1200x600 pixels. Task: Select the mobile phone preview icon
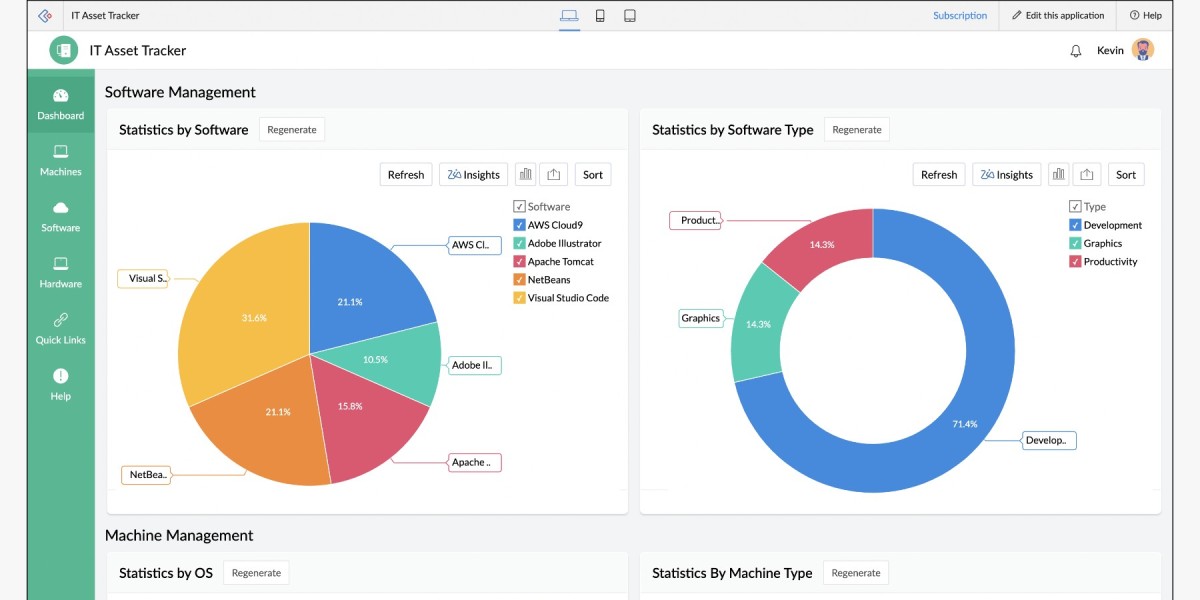pyautogui.click(x=600, y=16)
